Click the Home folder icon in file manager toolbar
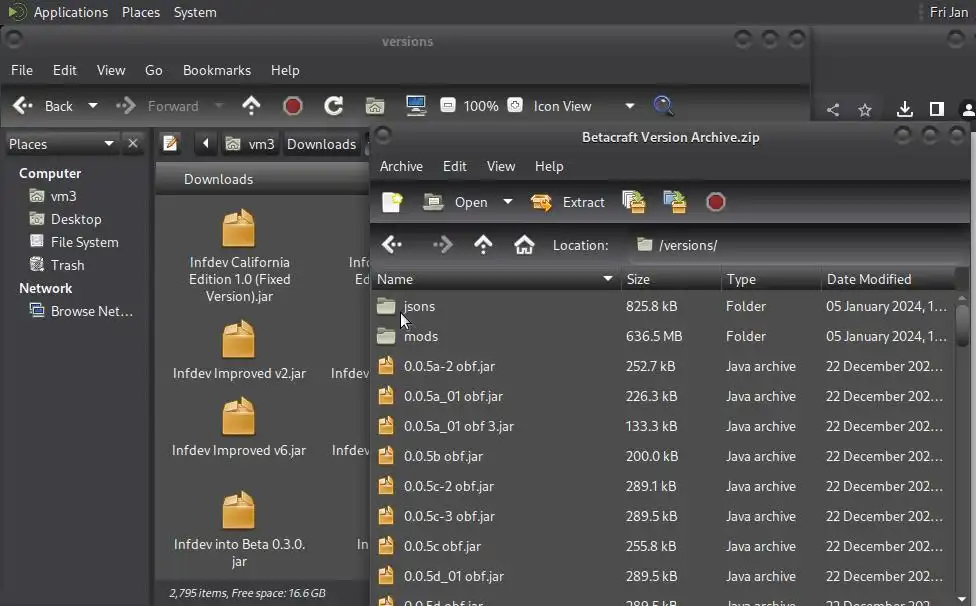 click(375, 106)
